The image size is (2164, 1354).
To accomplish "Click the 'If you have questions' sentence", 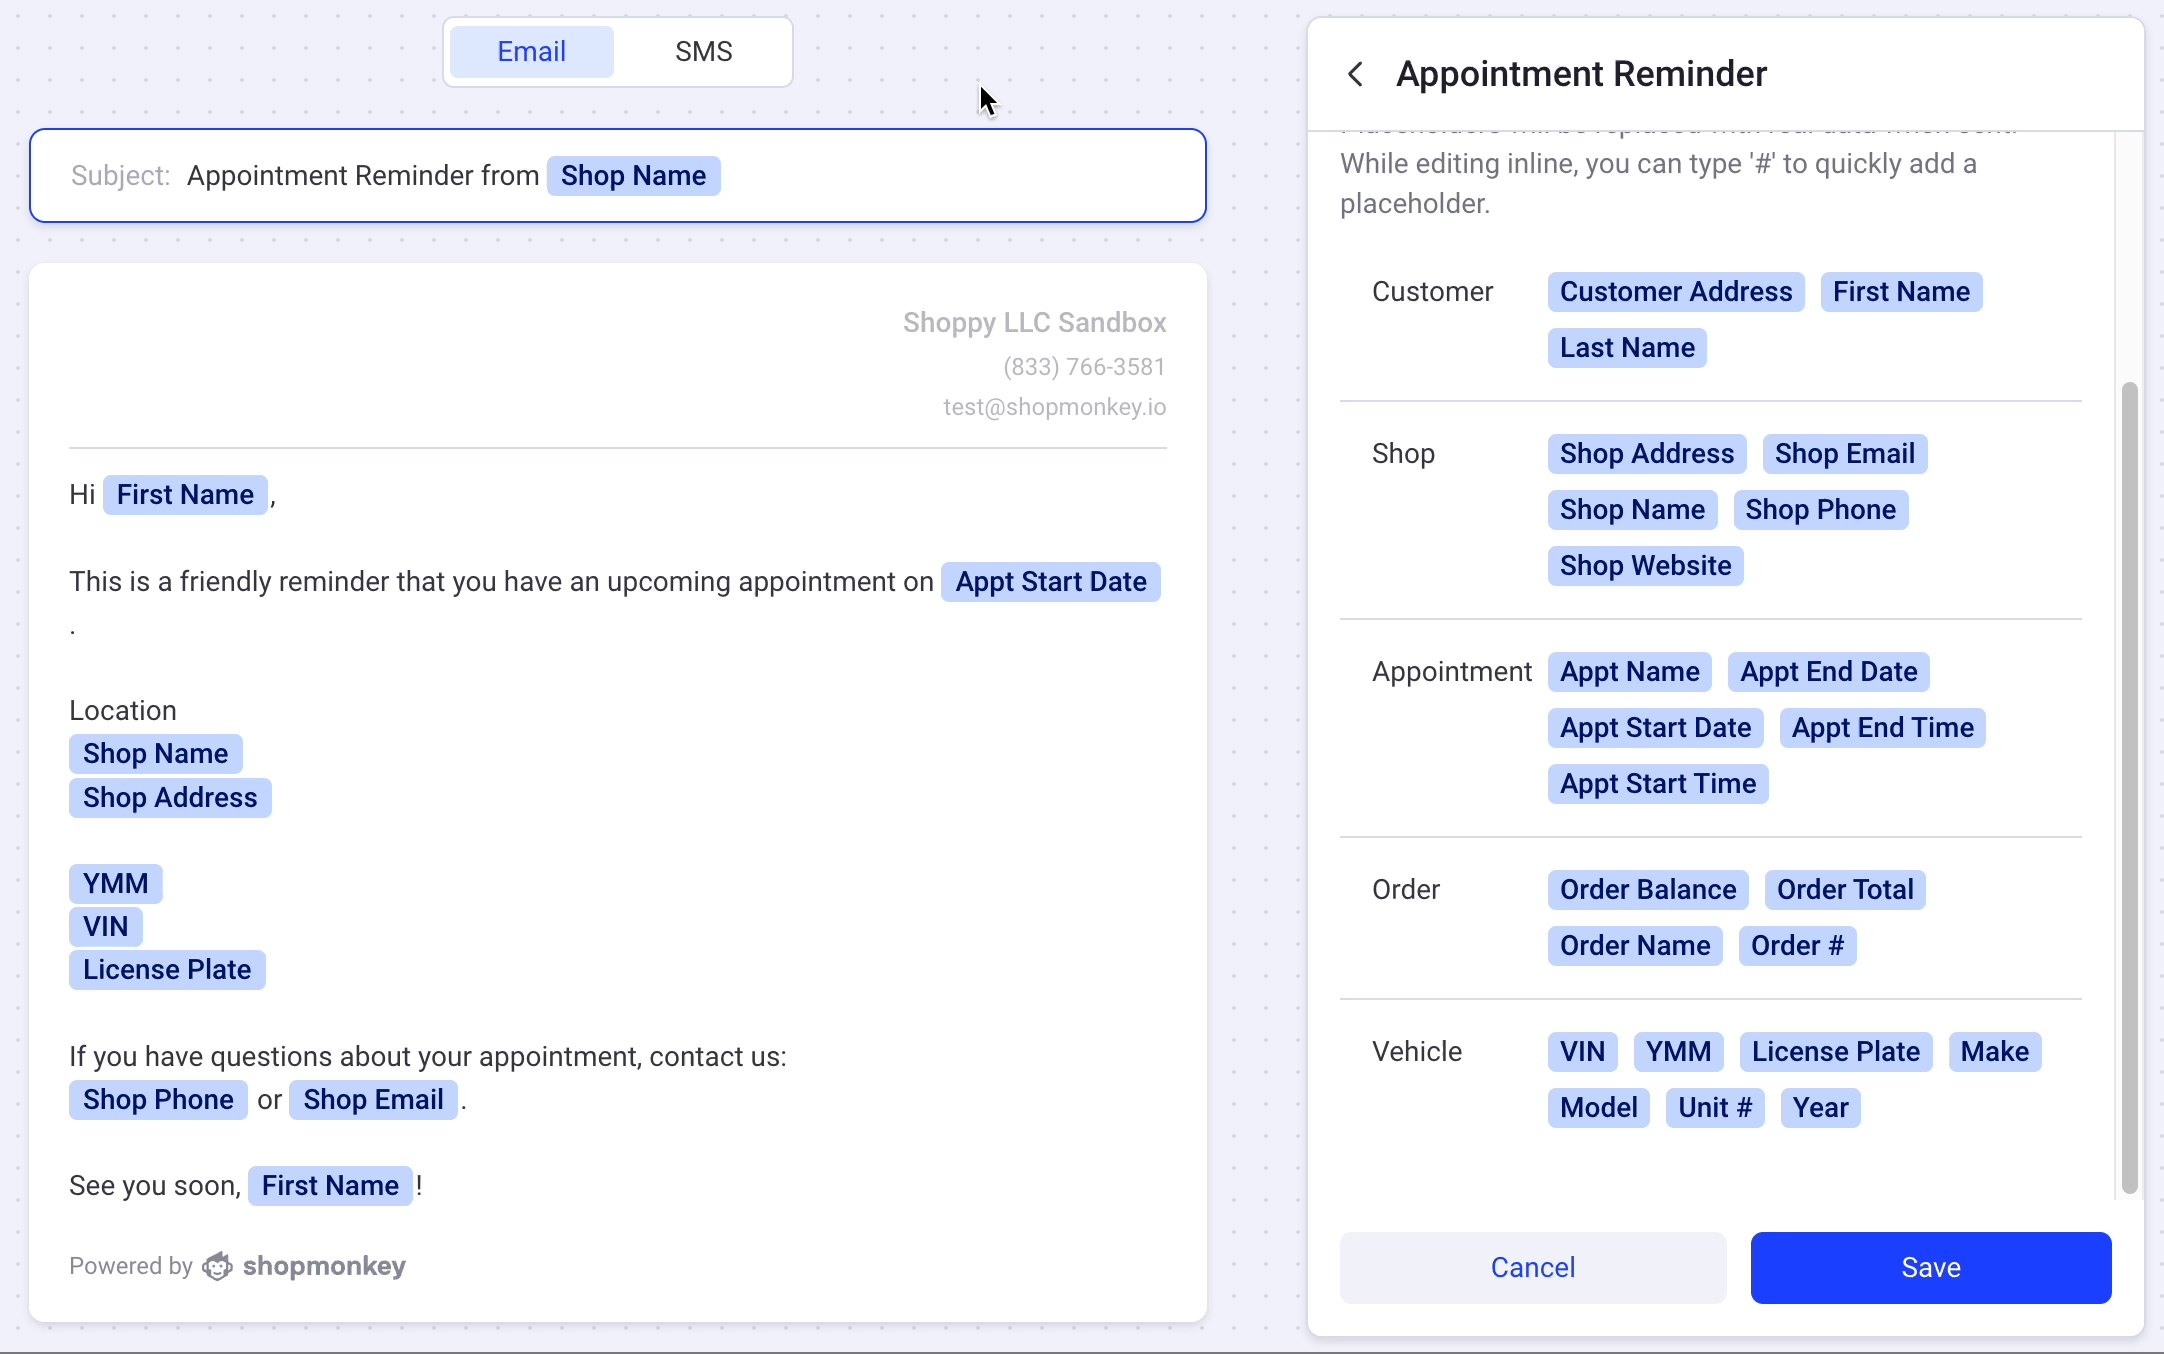I will (x=428, y=1057).
